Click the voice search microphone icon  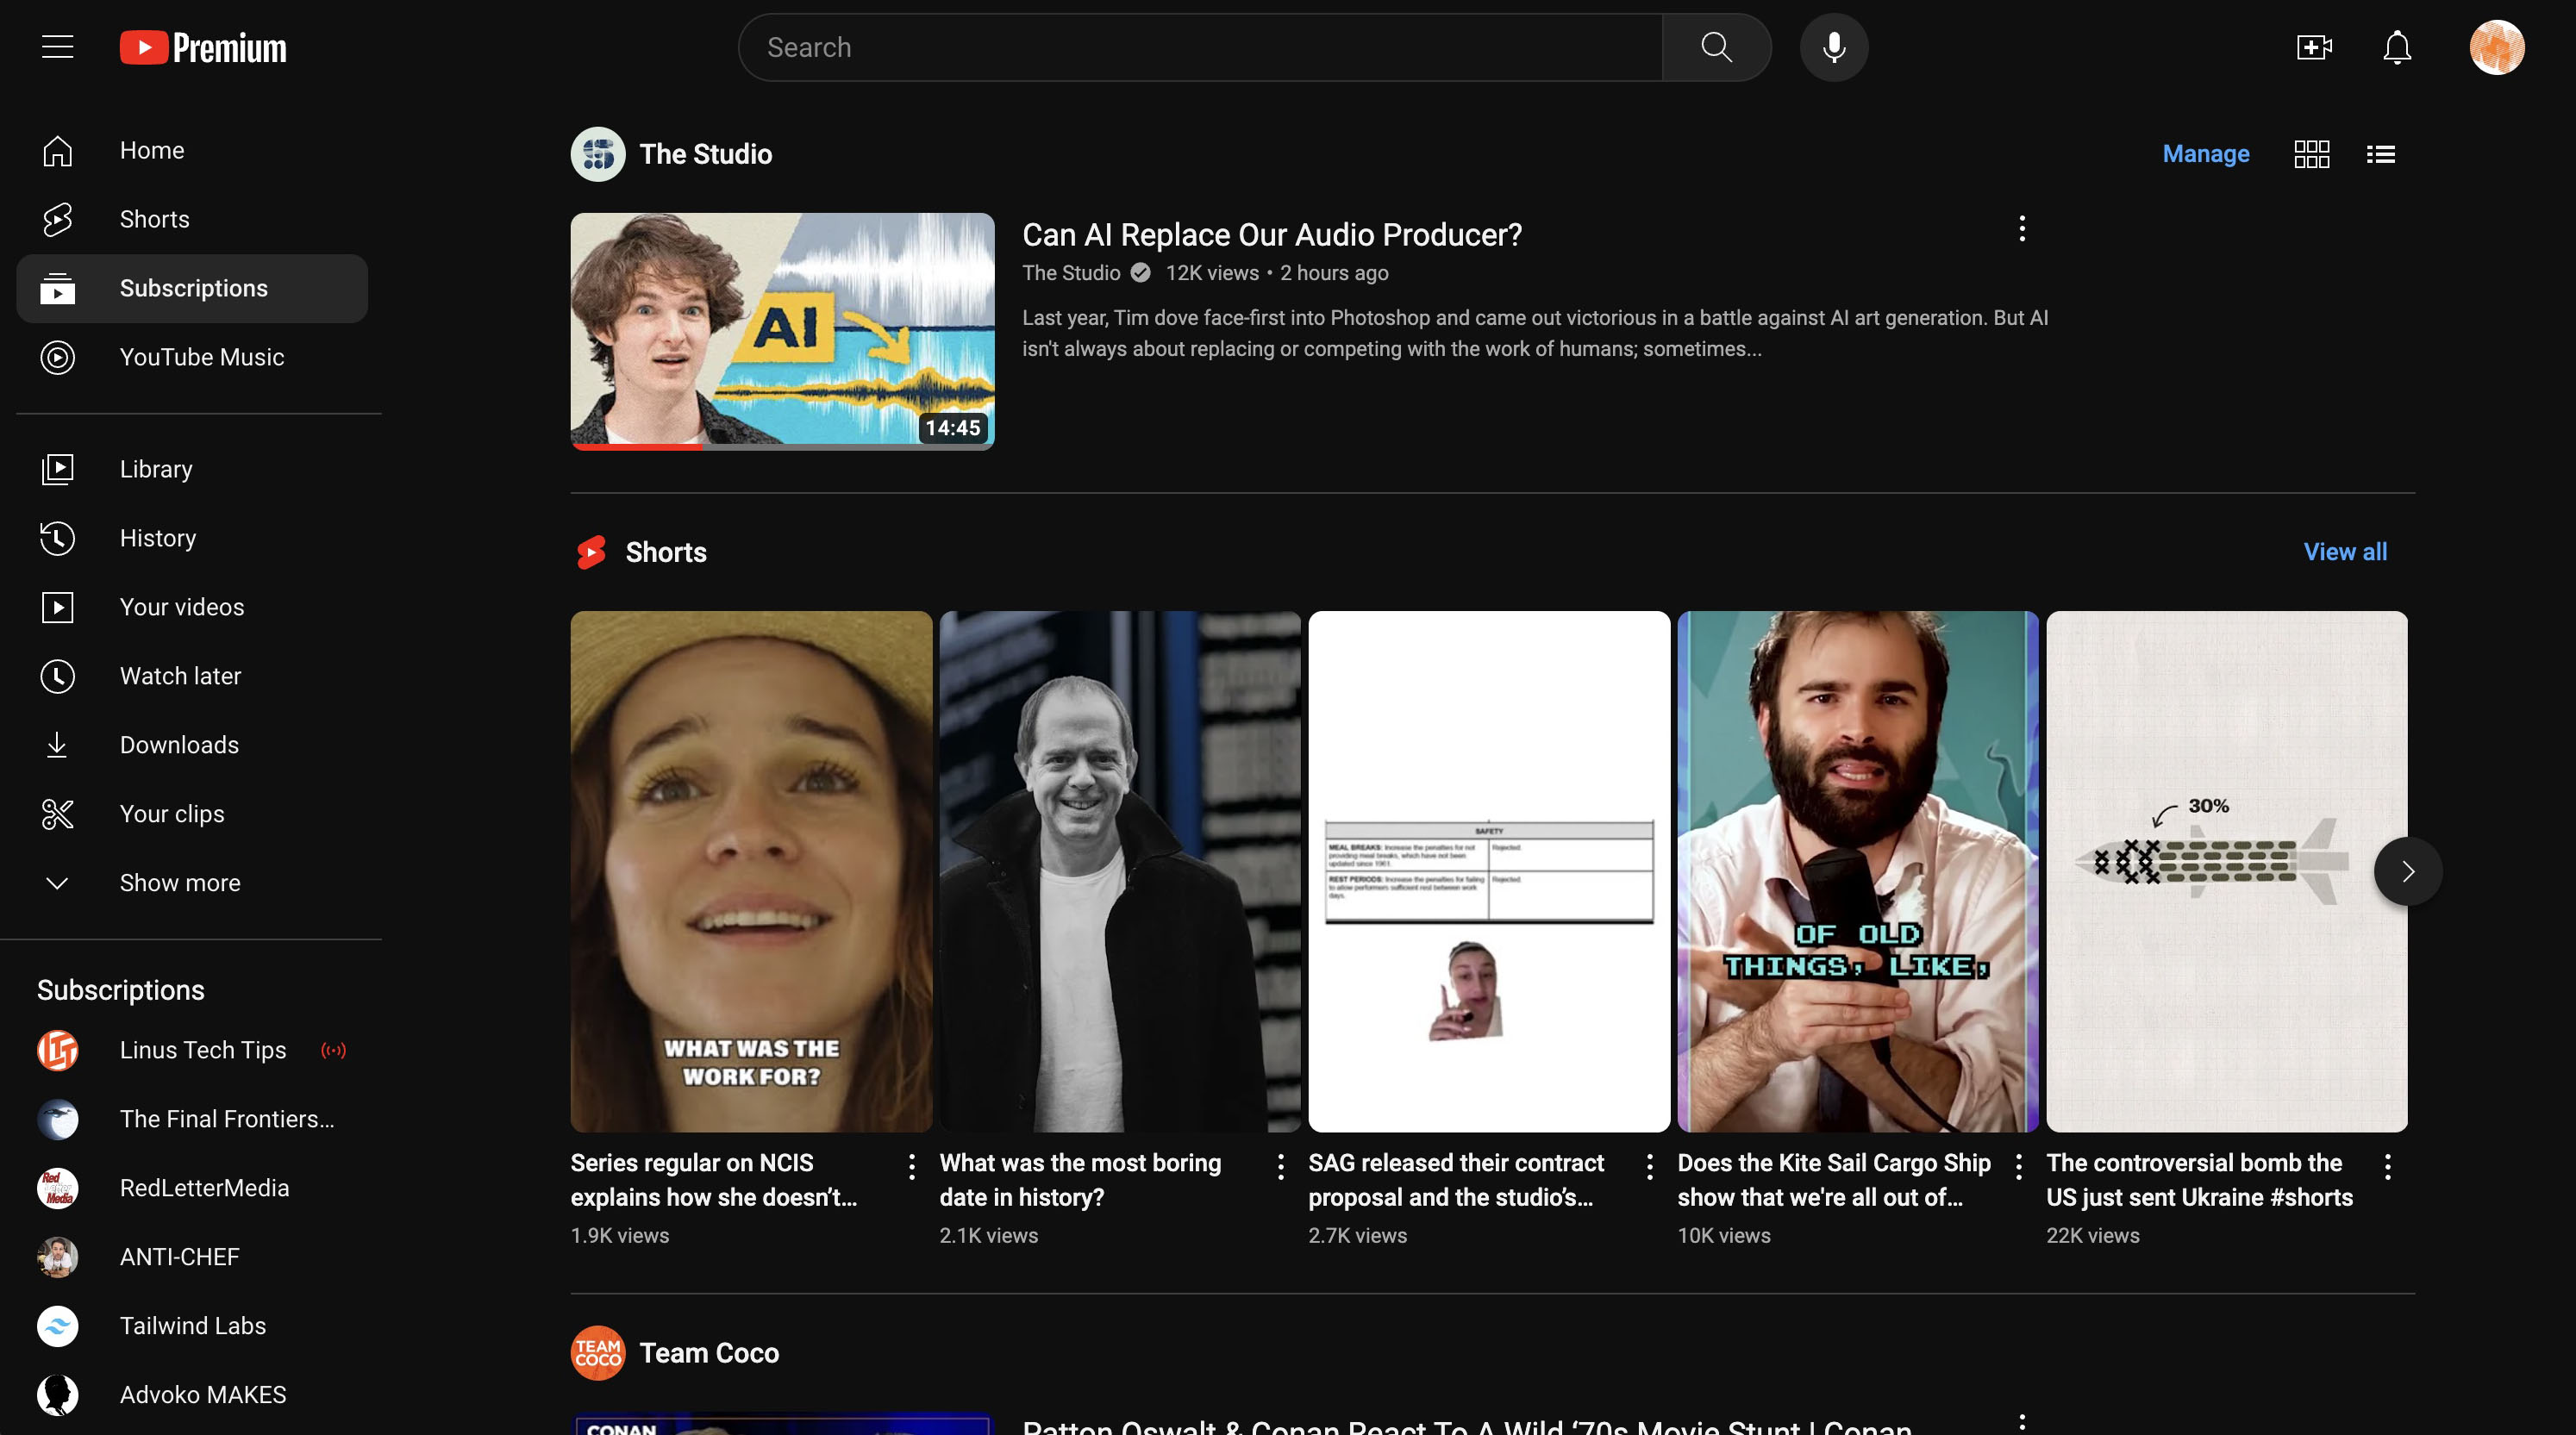(1833, 47)
